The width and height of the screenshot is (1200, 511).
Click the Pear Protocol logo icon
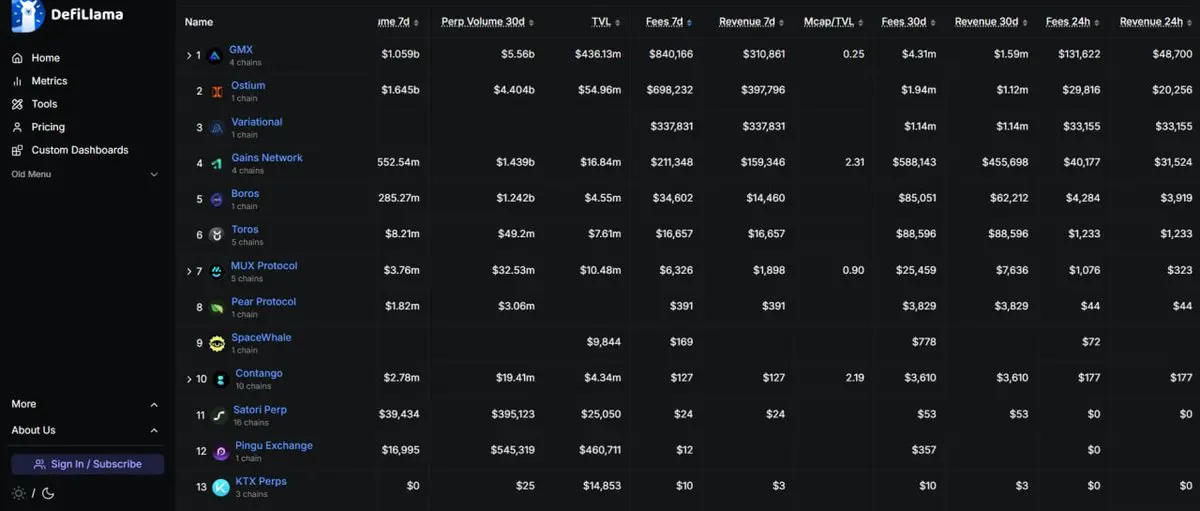(x=216, y=308)
